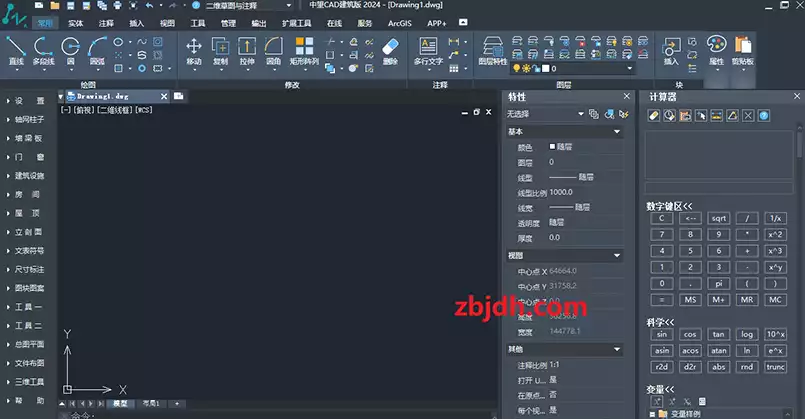This screenshot has height=419, width=805.
Task: Collapse the 数字键区<< number pad section
Action: [x=669, y=206]
